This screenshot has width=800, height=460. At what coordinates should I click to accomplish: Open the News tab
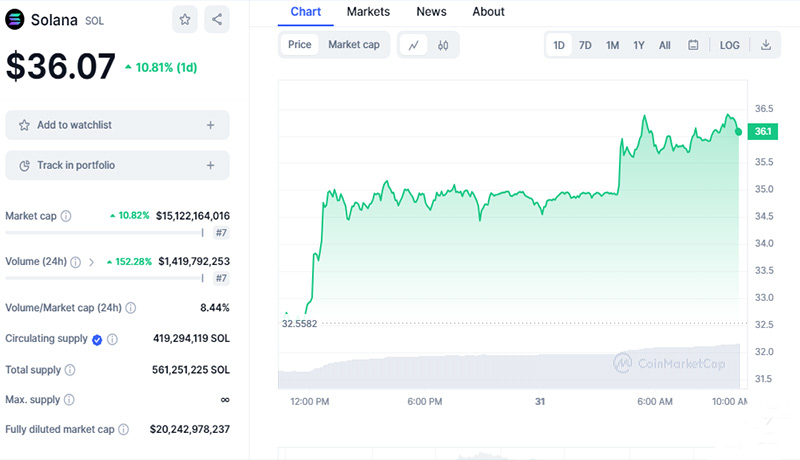click(431, 12)
